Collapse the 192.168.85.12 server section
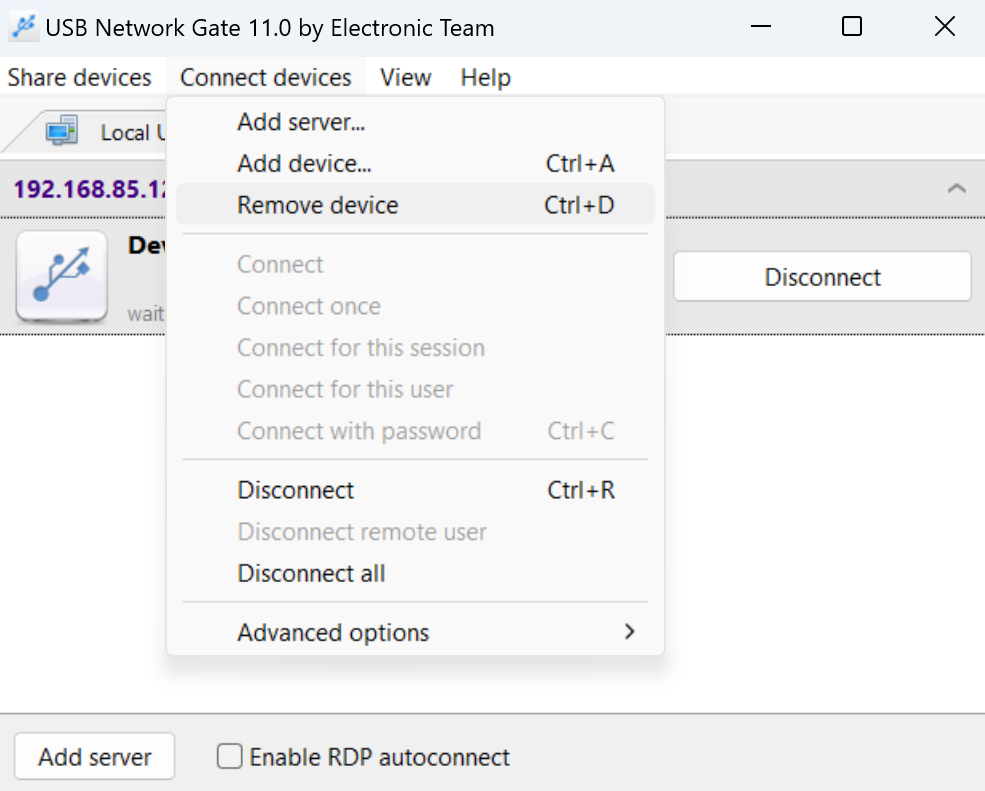 coord(956,188)
